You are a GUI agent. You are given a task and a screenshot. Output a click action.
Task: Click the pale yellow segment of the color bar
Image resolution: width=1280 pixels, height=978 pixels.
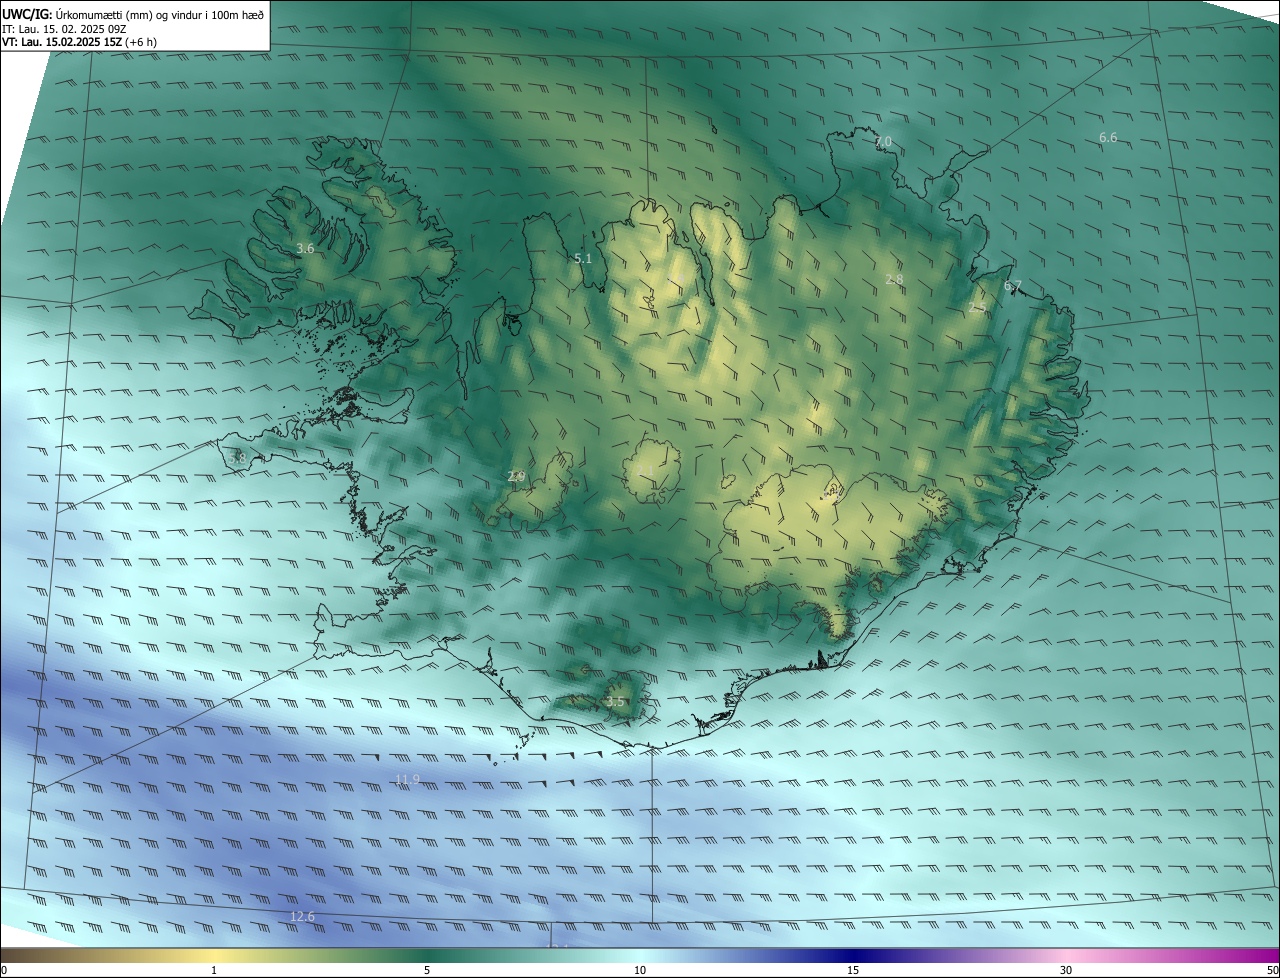(x=215, y=956)
